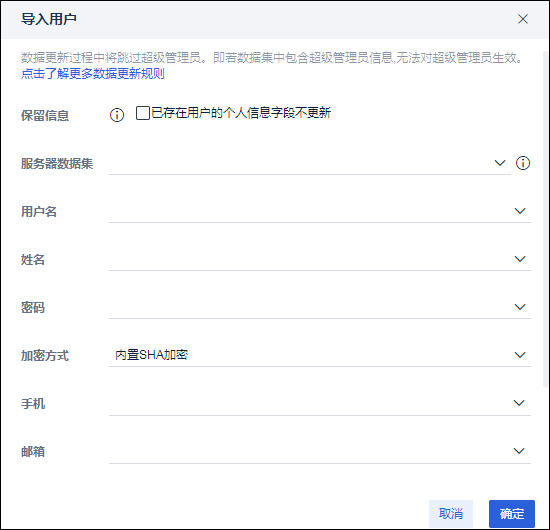
Task: Close the 导入用户 dialog
Action: (x=523, y=19)
